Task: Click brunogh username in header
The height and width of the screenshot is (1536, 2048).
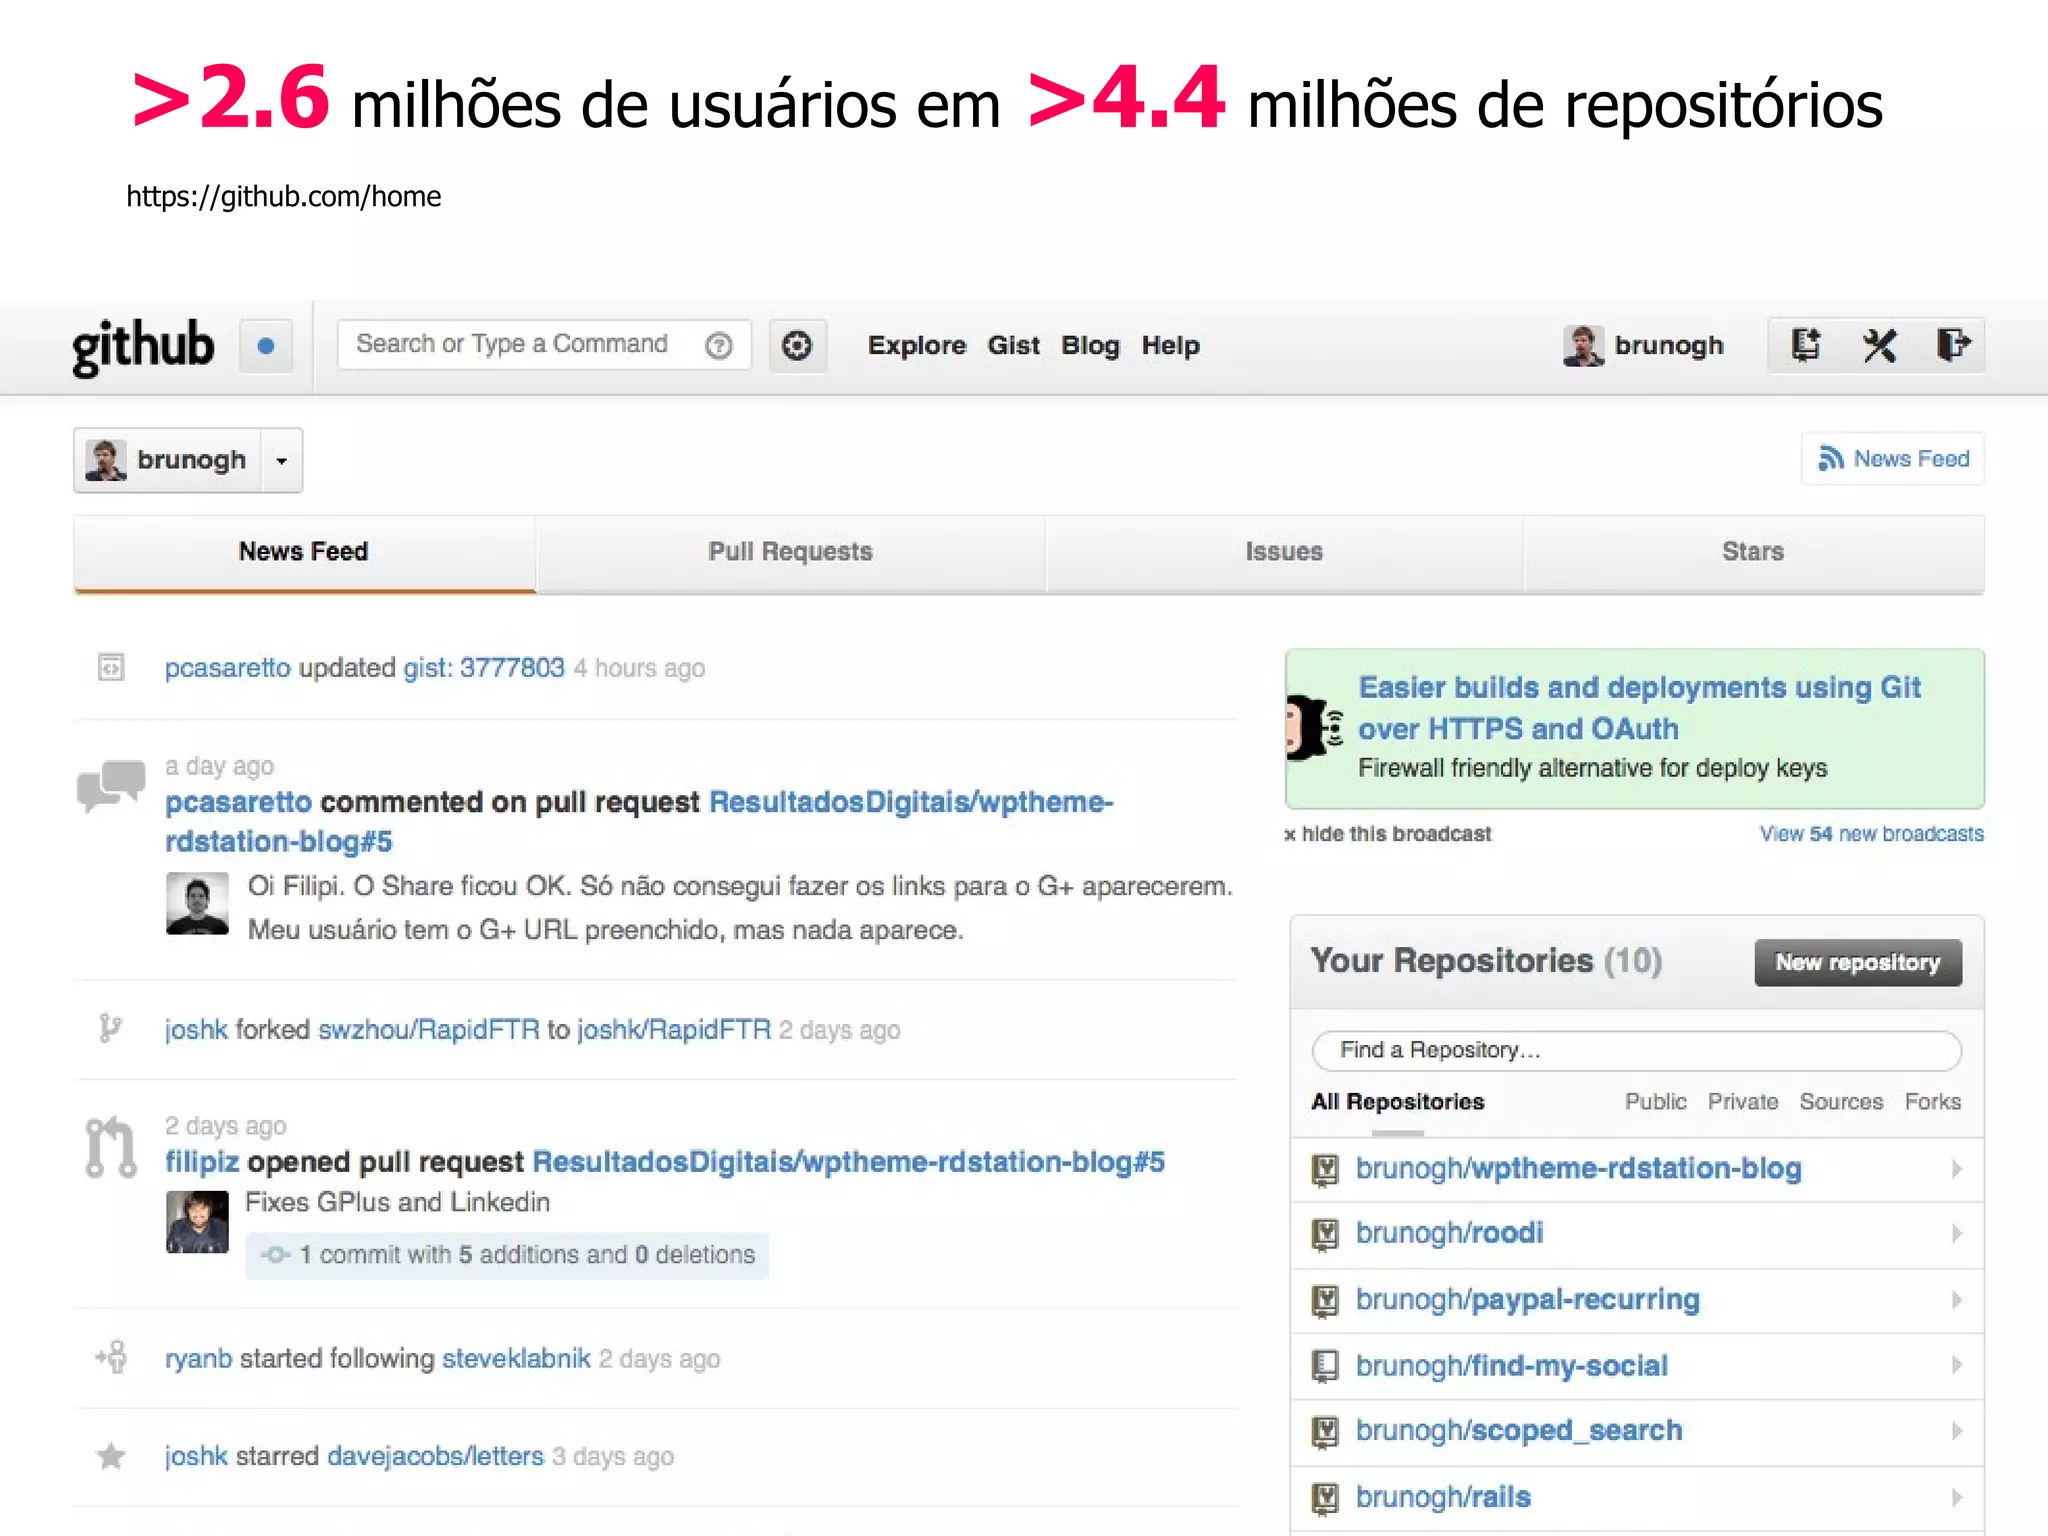Action: coord(1669,346)
